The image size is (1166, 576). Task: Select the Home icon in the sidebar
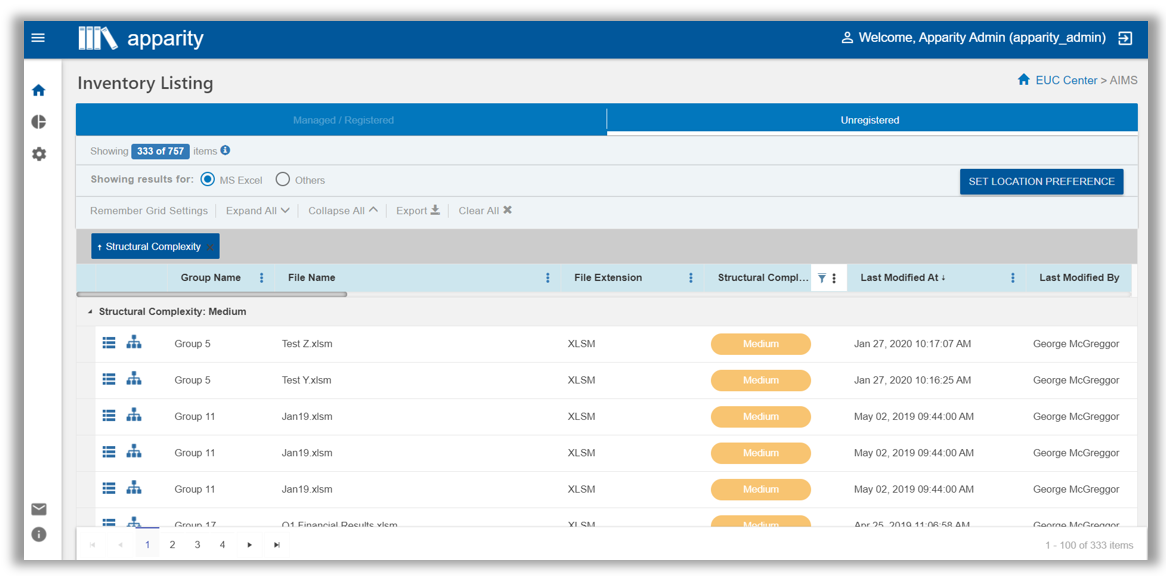tap(38, 89)
